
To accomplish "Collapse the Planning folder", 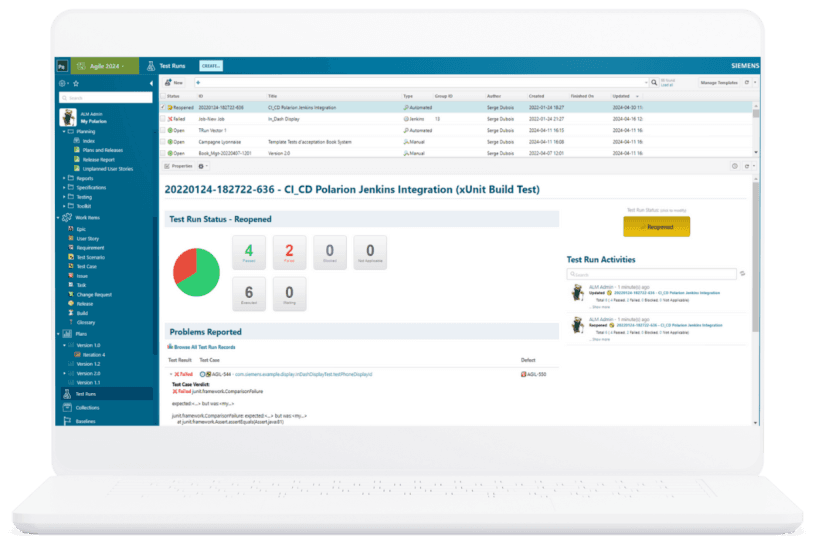I will click(64, 132).
